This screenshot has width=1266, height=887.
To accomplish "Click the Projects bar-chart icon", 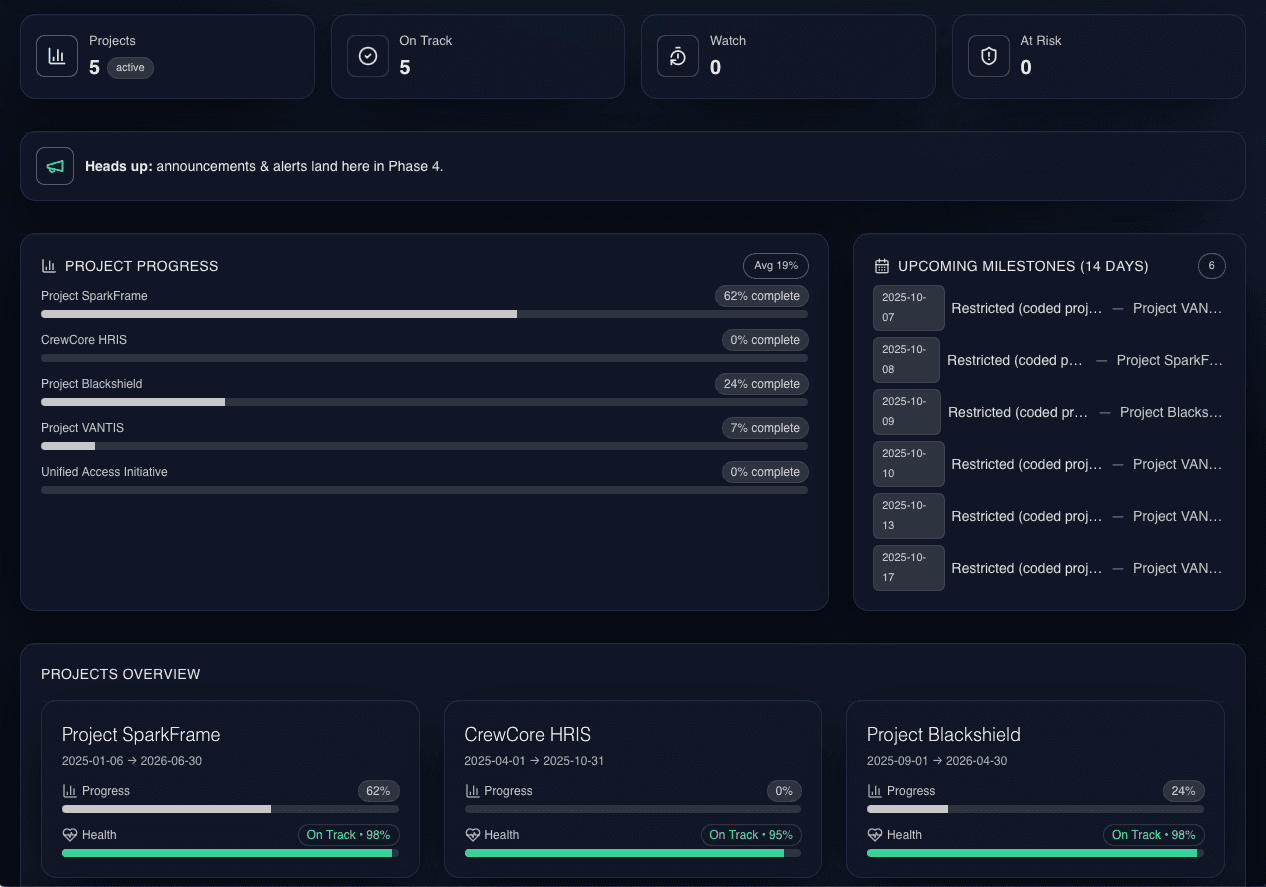I will 57,56.
